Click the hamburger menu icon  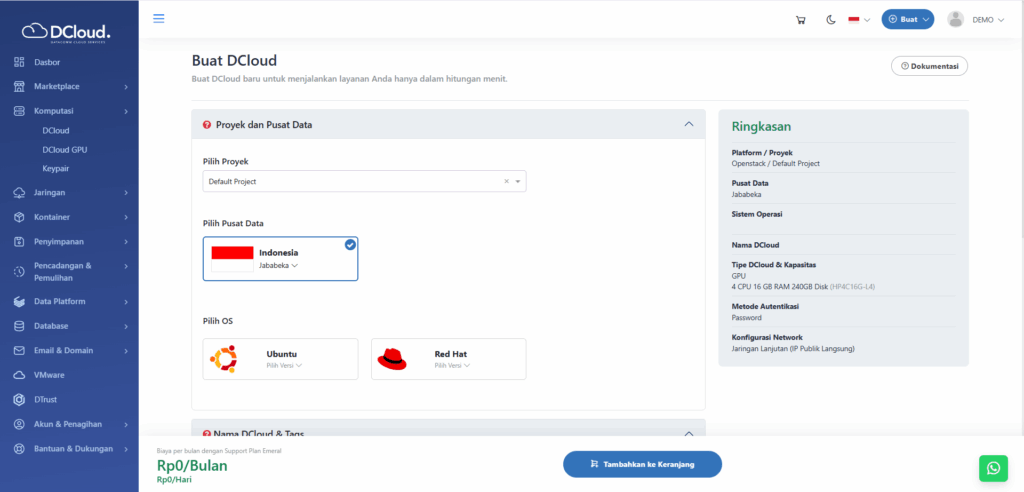point(159,19)
